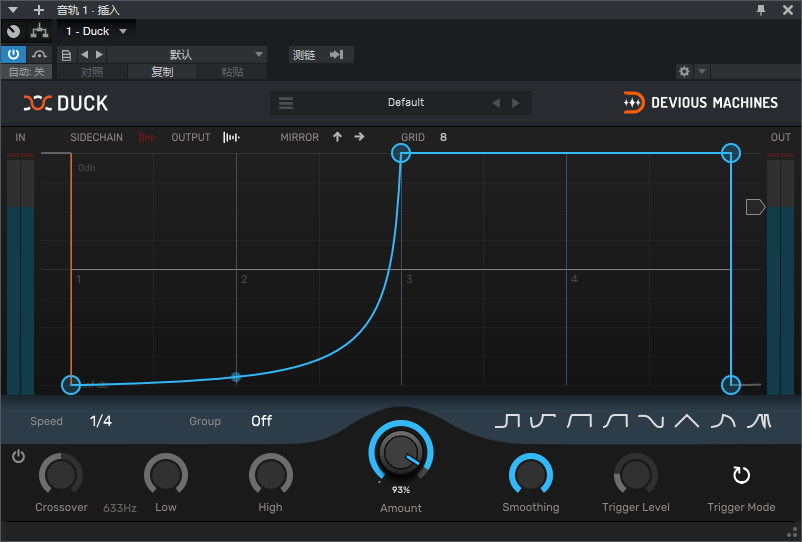Load previous host preset with left arrow
Image resolution: width=802 pixels, height=542 pixels.
point(84,54)
